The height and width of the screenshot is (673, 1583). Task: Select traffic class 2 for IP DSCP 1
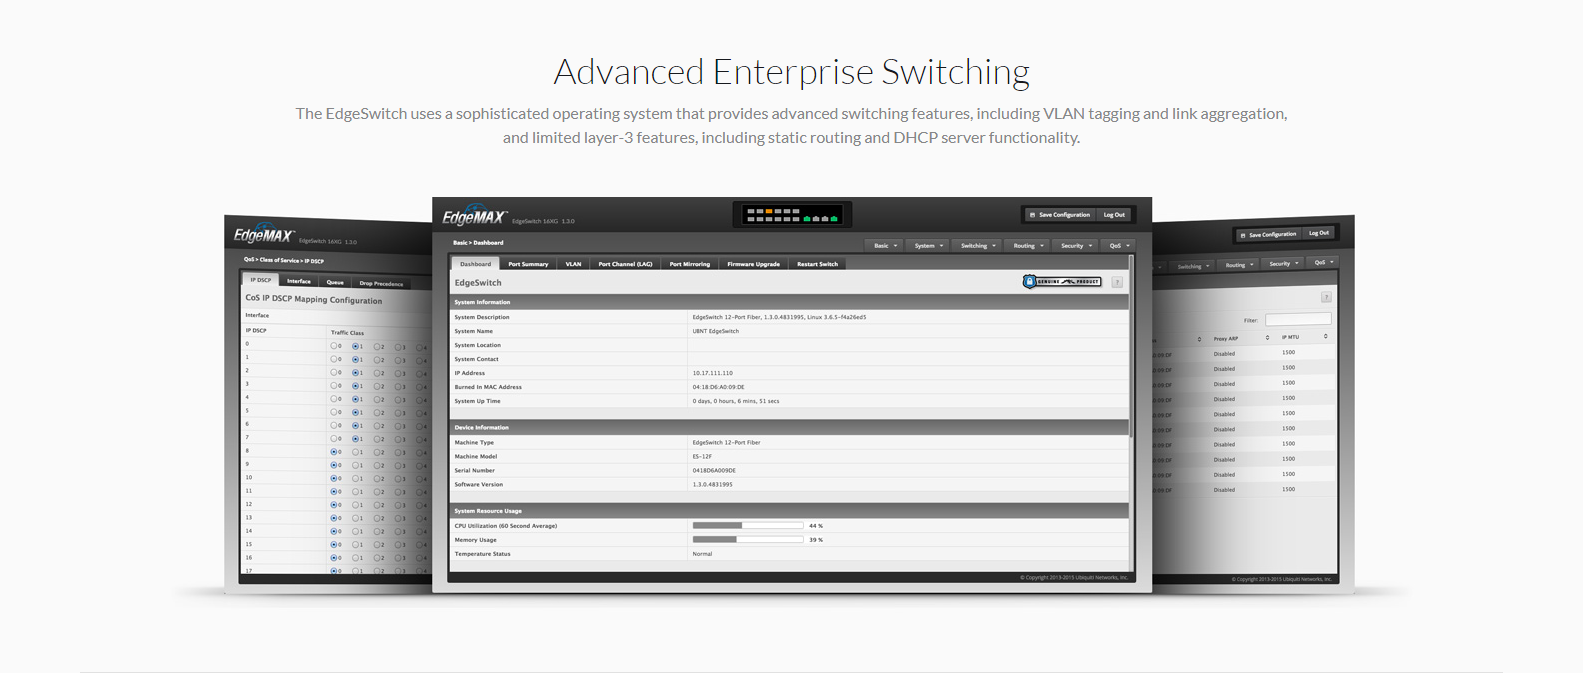377,359
